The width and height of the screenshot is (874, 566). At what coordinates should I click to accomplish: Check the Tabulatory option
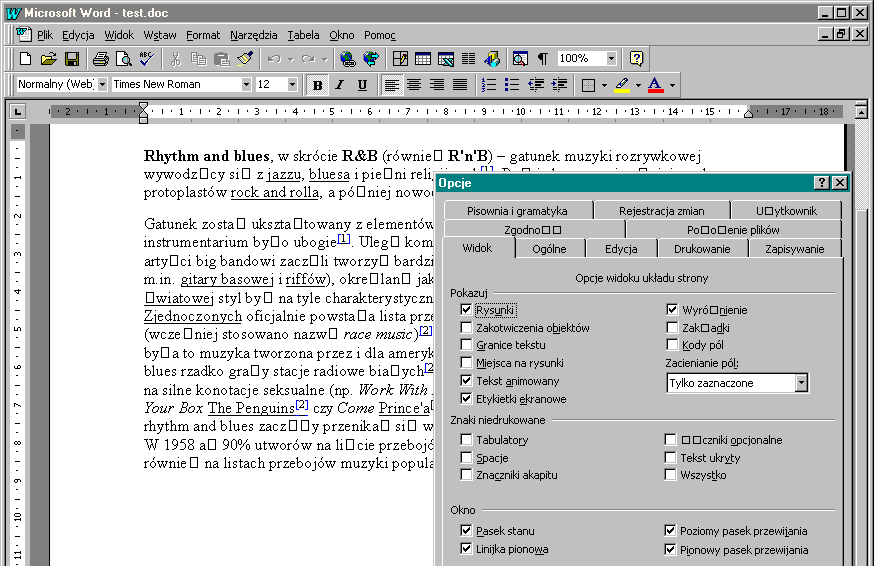click(x=466, y=439)
